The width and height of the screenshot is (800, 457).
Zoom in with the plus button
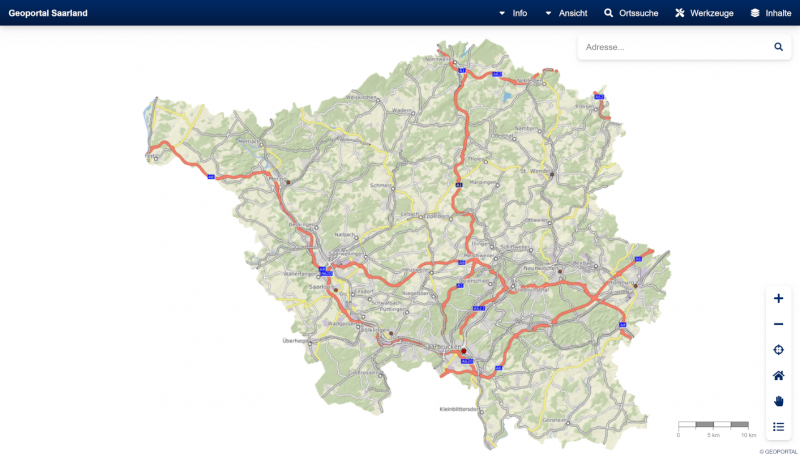tap(778, 298)
